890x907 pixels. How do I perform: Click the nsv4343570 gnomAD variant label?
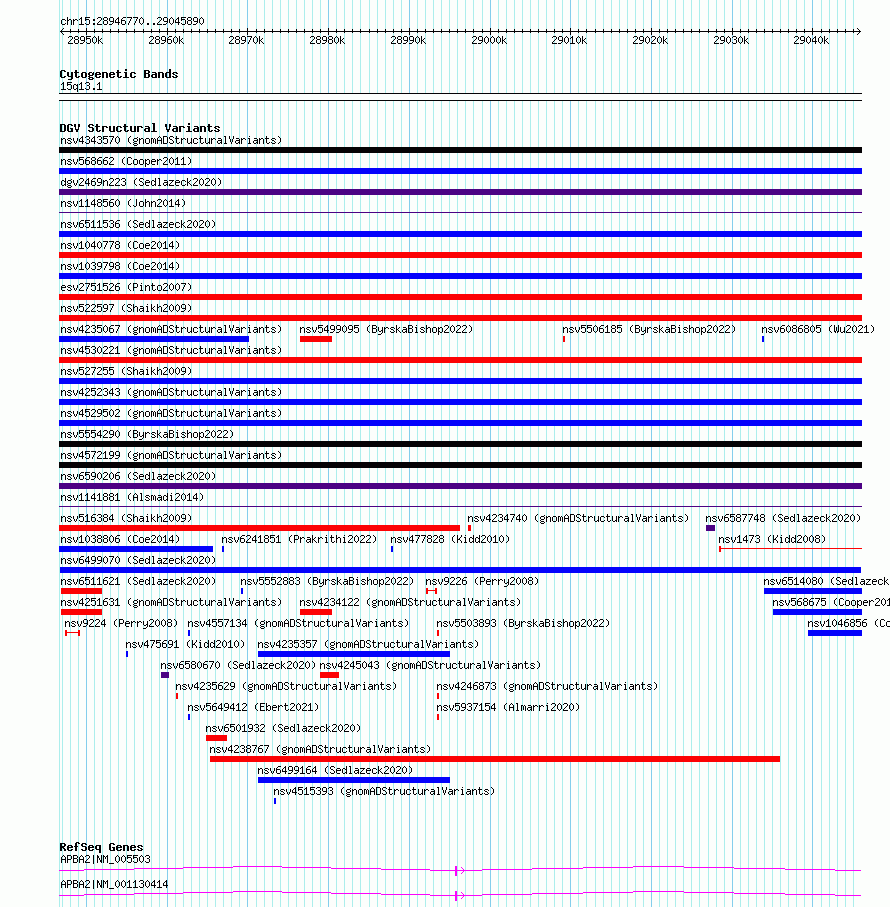[x=171, y=141]
